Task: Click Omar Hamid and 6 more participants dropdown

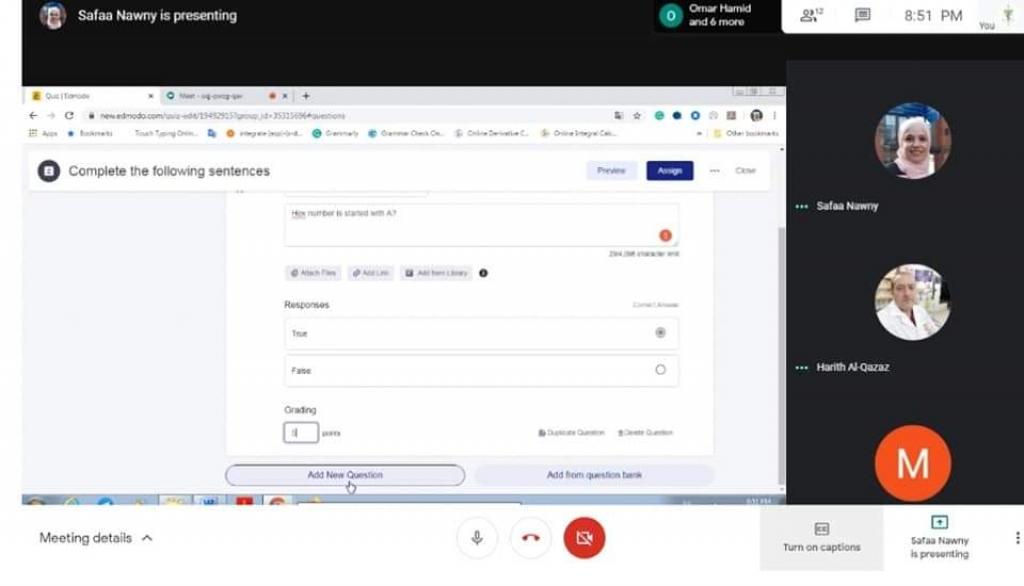Action: point(717,15)
